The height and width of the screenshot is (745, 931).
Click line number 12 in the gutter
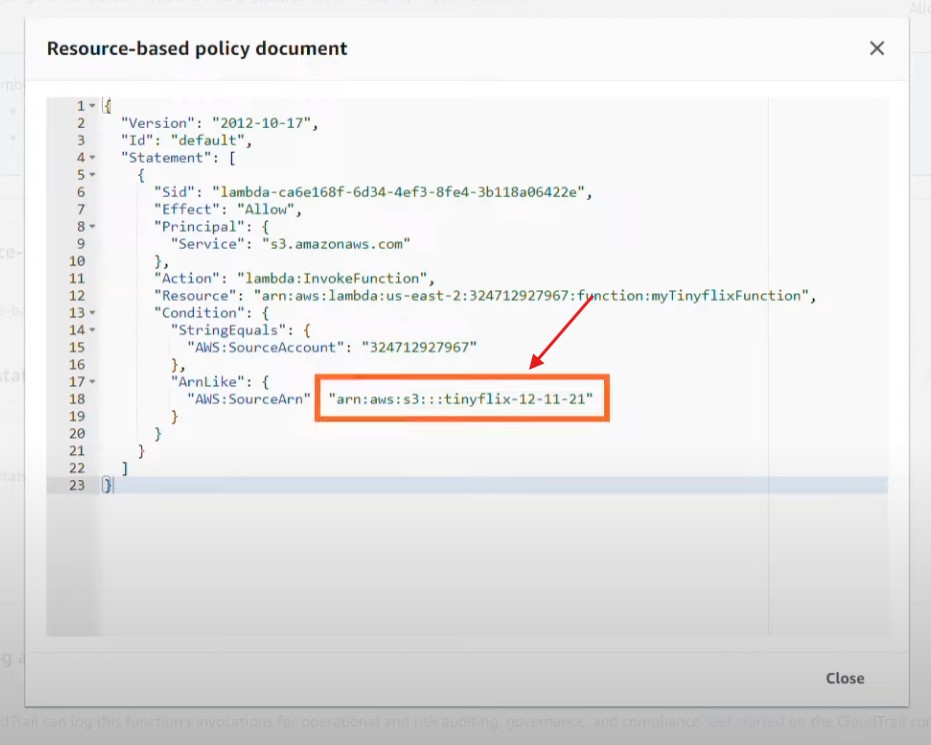coord(77,296)
